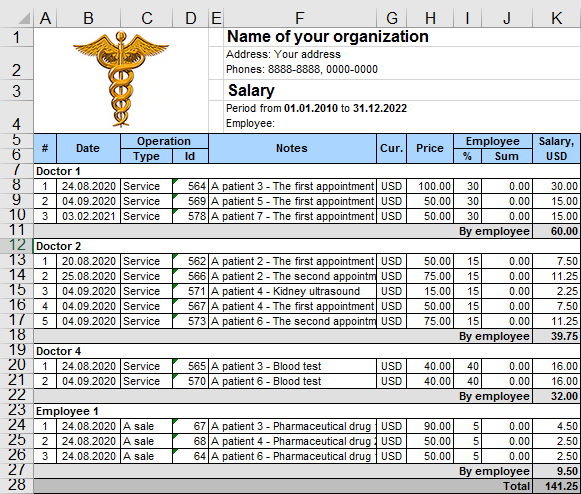Click the select-all corner triangle
This screenshot has height=494, width=581.
[x=24, y=18]
